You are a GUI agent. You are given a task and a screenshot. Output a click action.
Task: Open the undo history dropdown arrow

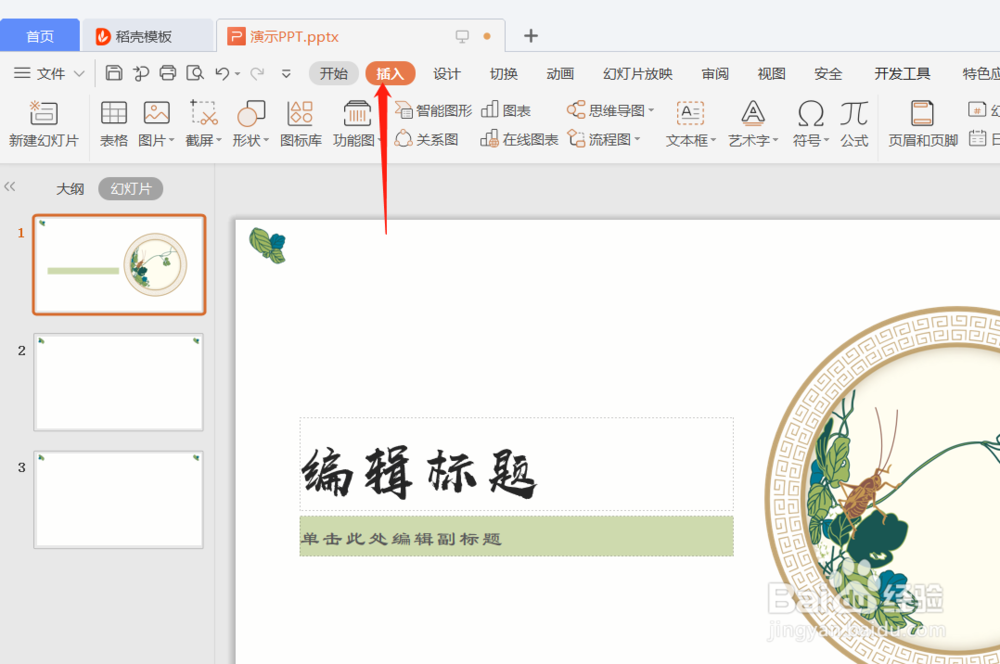(x=237, y=74)
